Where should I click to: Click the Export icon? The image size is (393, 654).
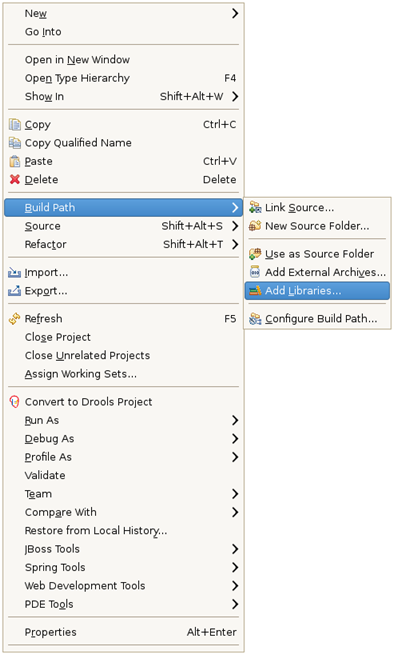coord(15,291)
